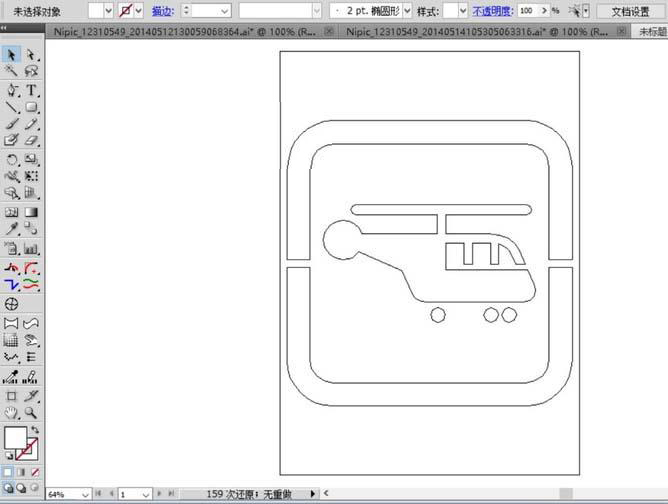Click the 描边 stroke panel link
This screenshot has height=504, width=668.
click(x=163, y=11)
